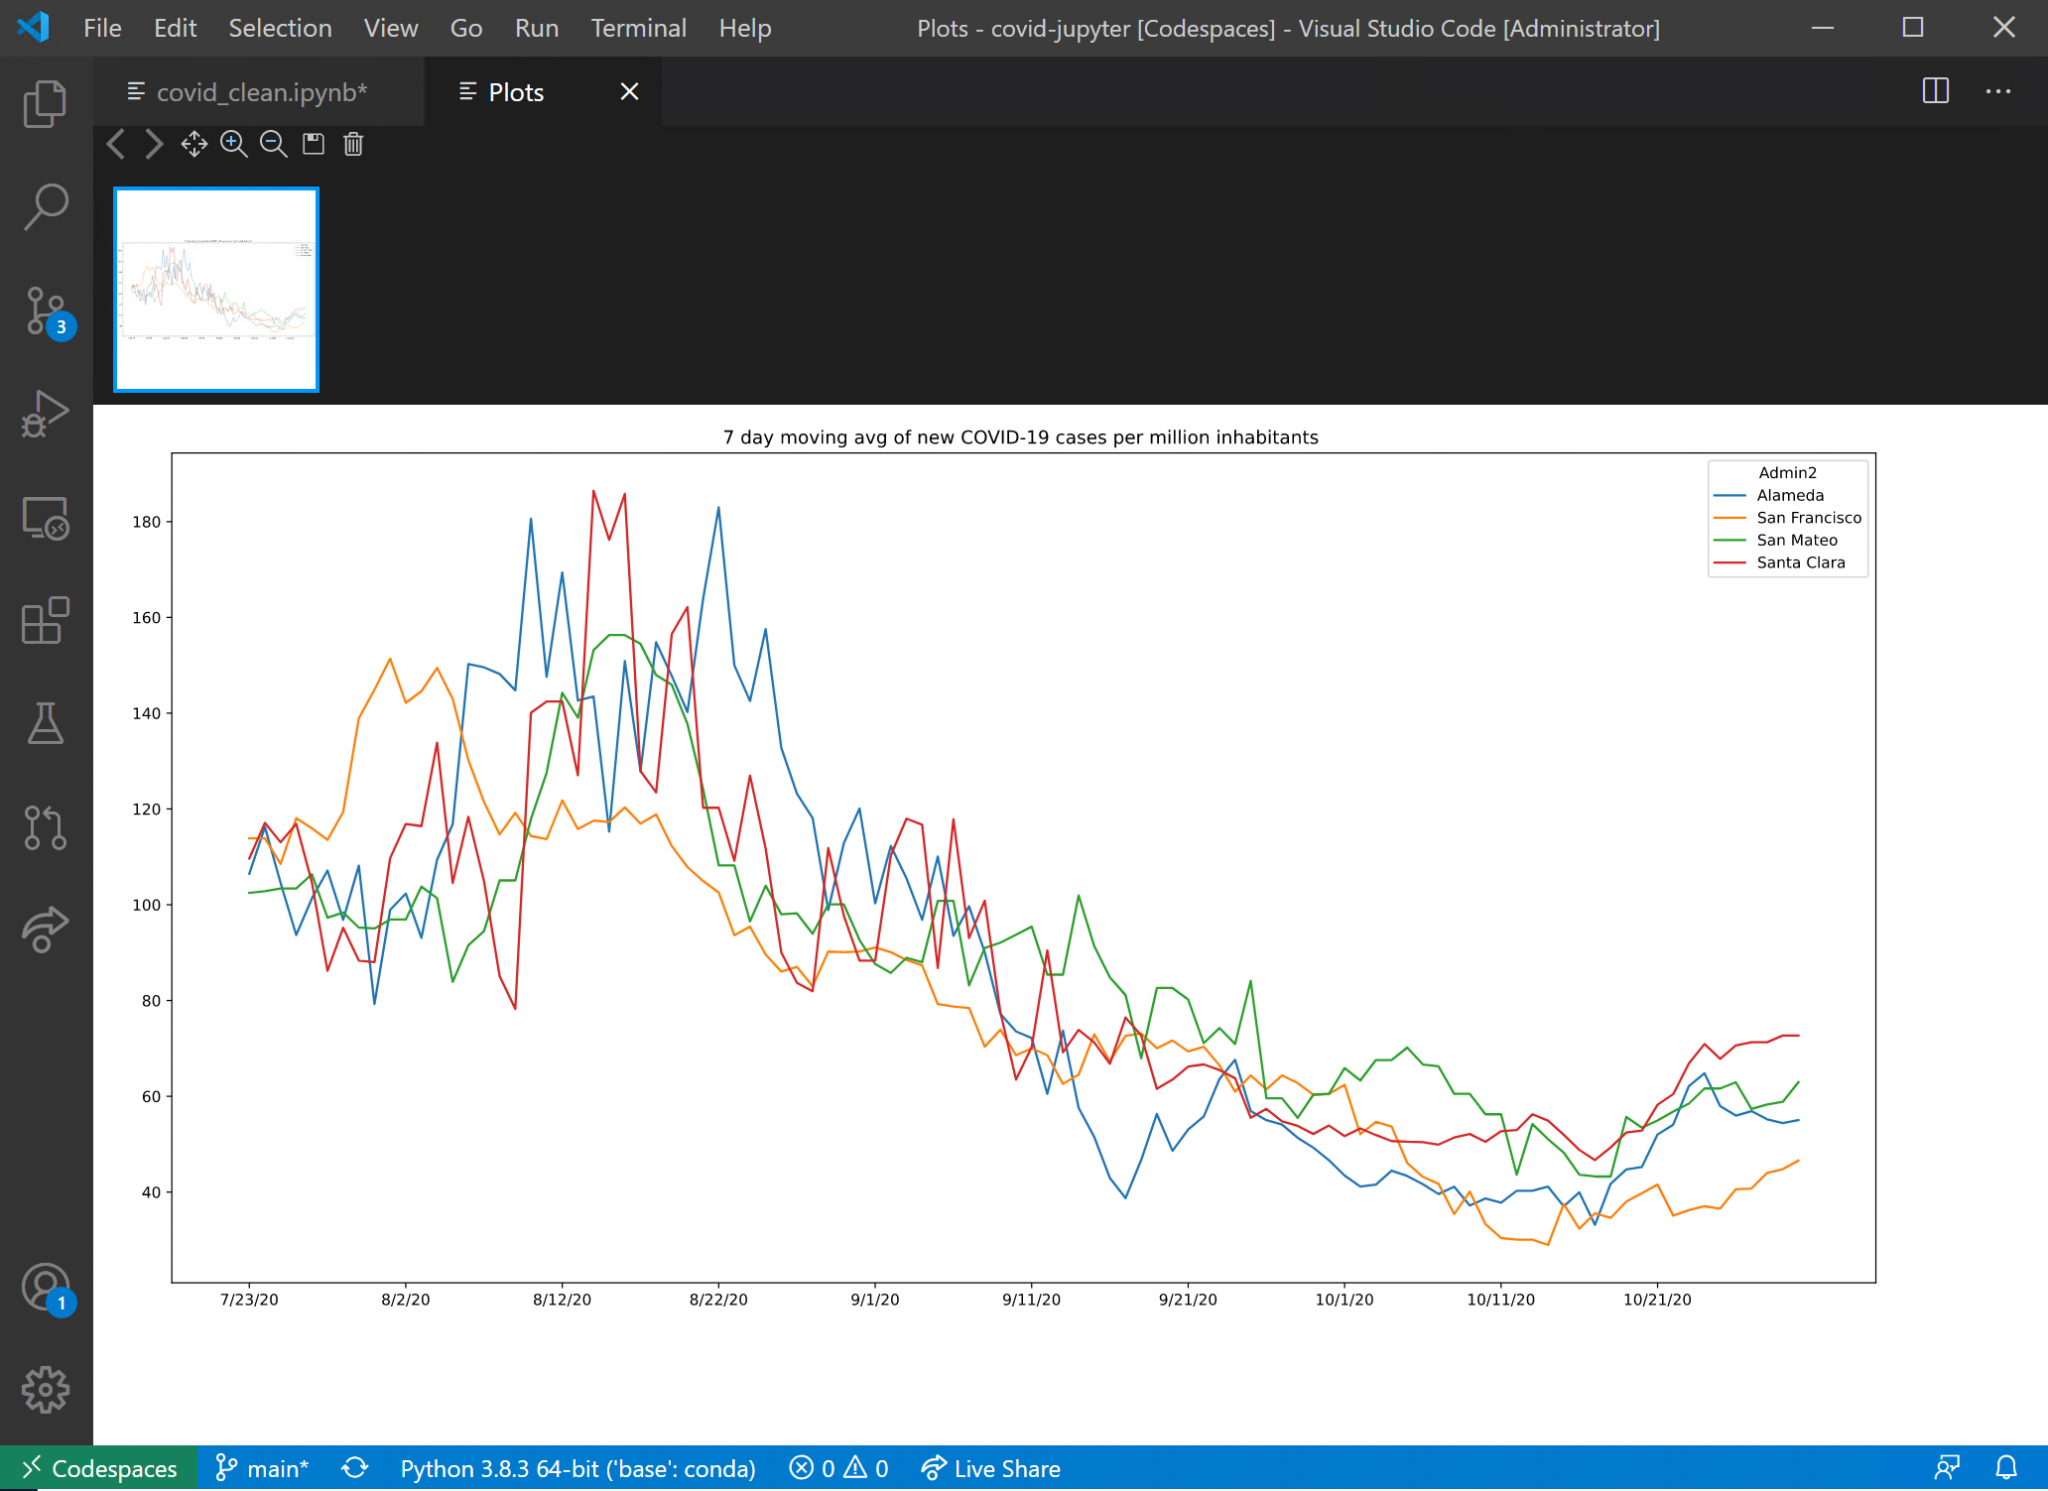Delete the current plot
2048x1491 pixels.
point(353,144)
